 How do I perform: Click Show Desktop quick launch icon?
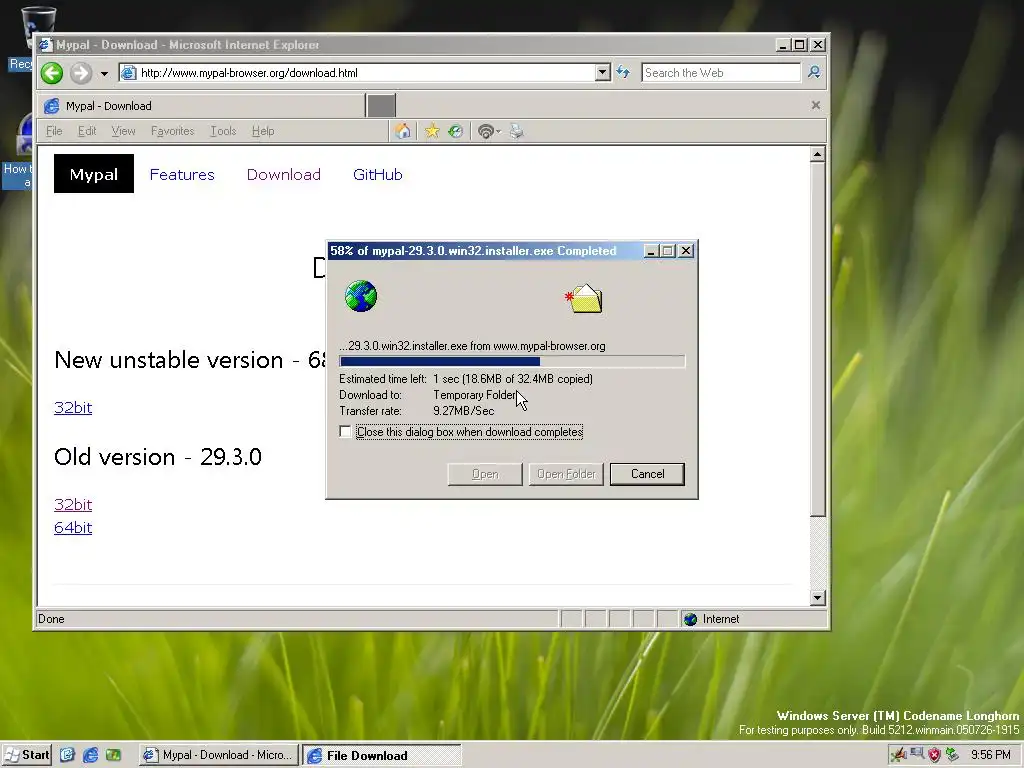point(67,755)
